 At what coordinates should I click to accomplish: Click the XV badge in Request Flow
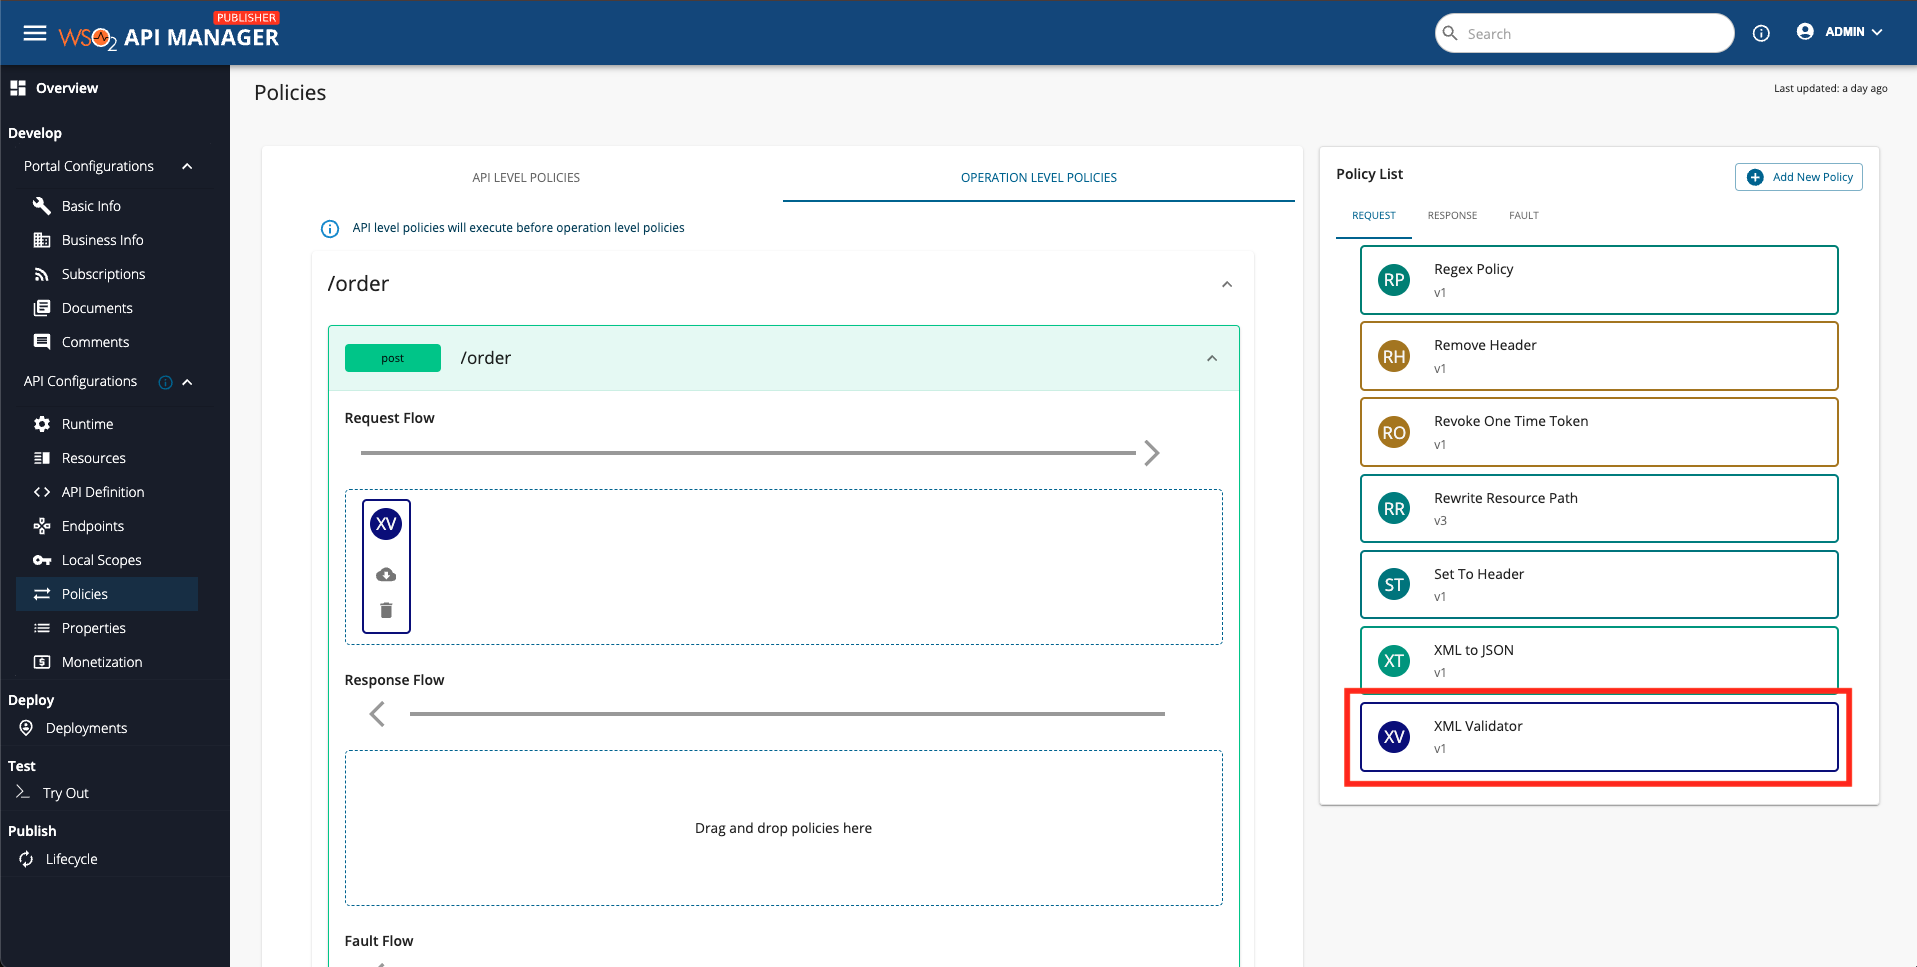coord(386,524)
